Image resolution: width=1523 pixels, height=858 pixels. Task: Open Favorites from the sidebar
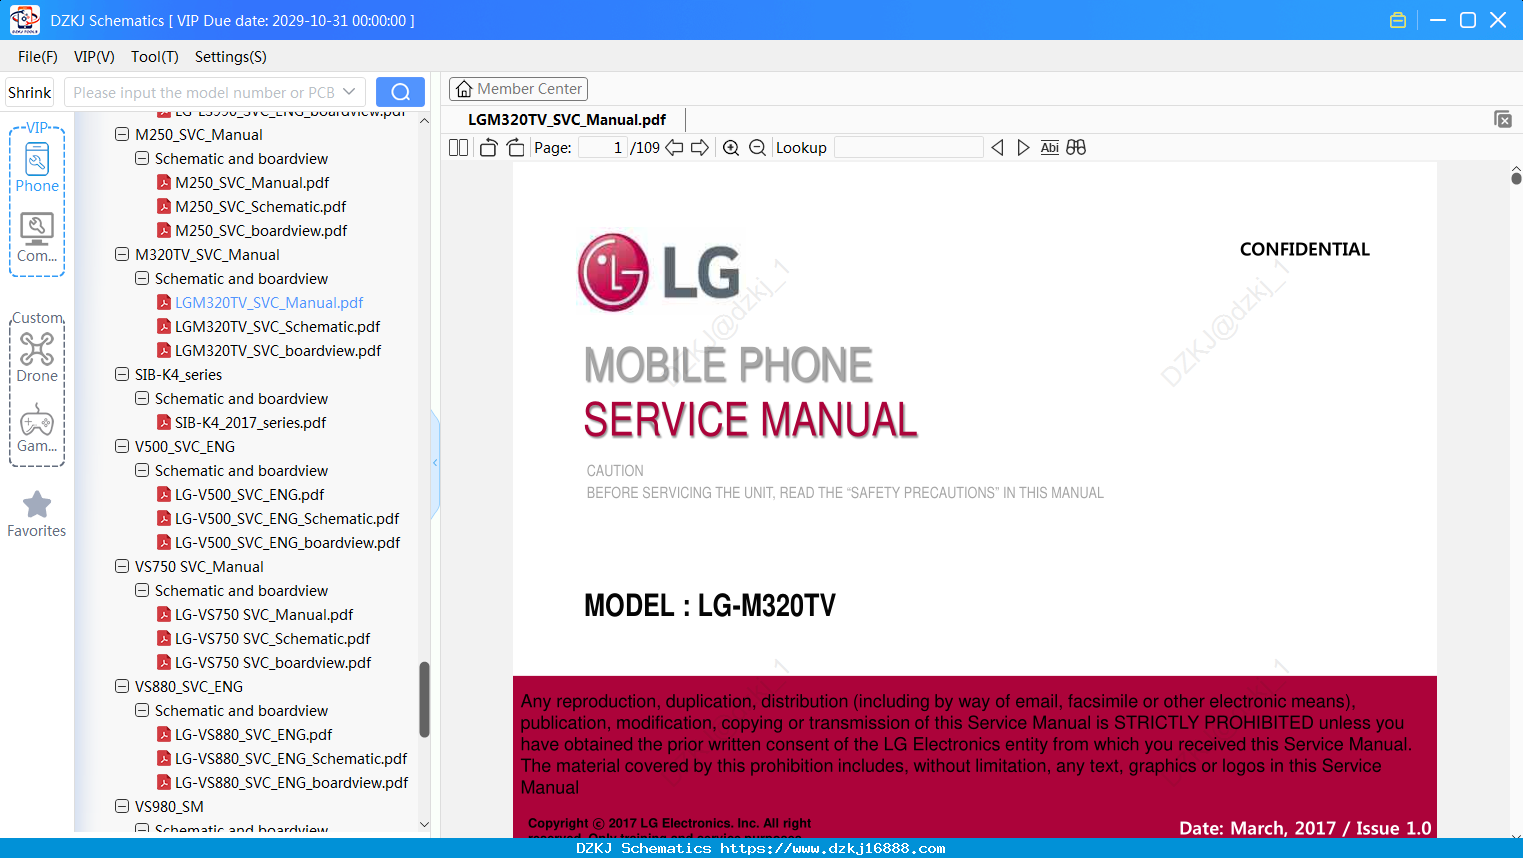point(37,514)
